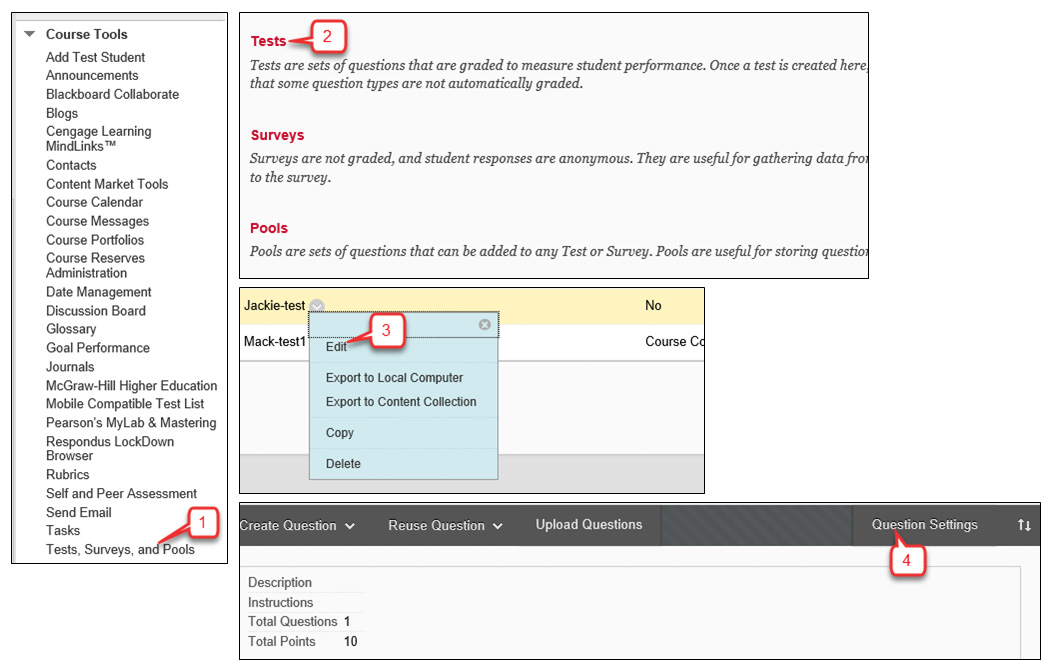Click the Description label
The image size is (1051, 666).
(280, 583)
